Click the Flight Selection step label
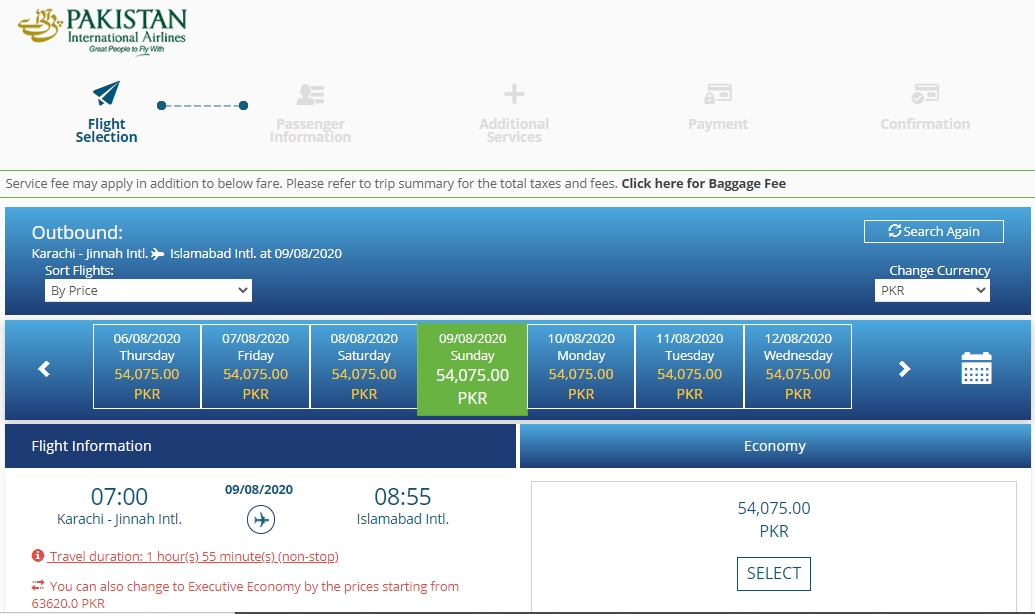 tap(106, 131)
